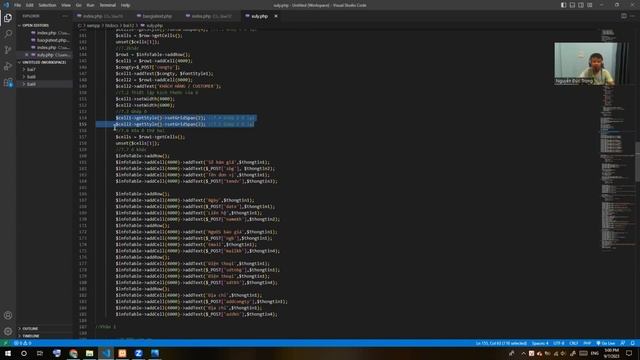
Task: Open the Cortana search circle on the taskbar
Action: click(24, 353)
